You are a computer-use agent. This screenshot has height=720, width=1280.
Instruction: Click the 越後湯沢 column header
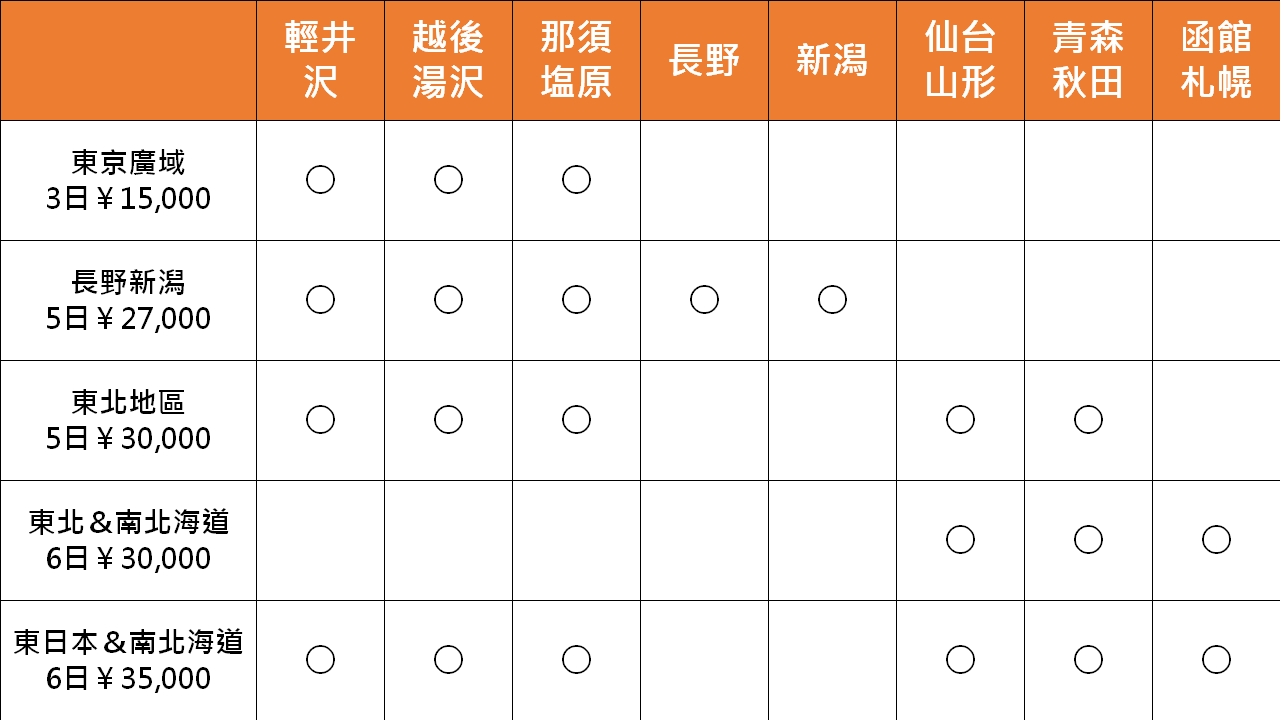[448, 60]
